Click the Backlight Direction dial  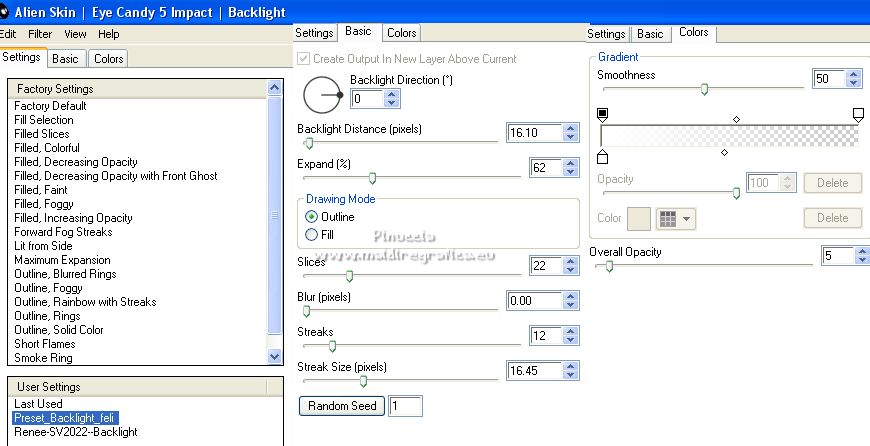322,95
